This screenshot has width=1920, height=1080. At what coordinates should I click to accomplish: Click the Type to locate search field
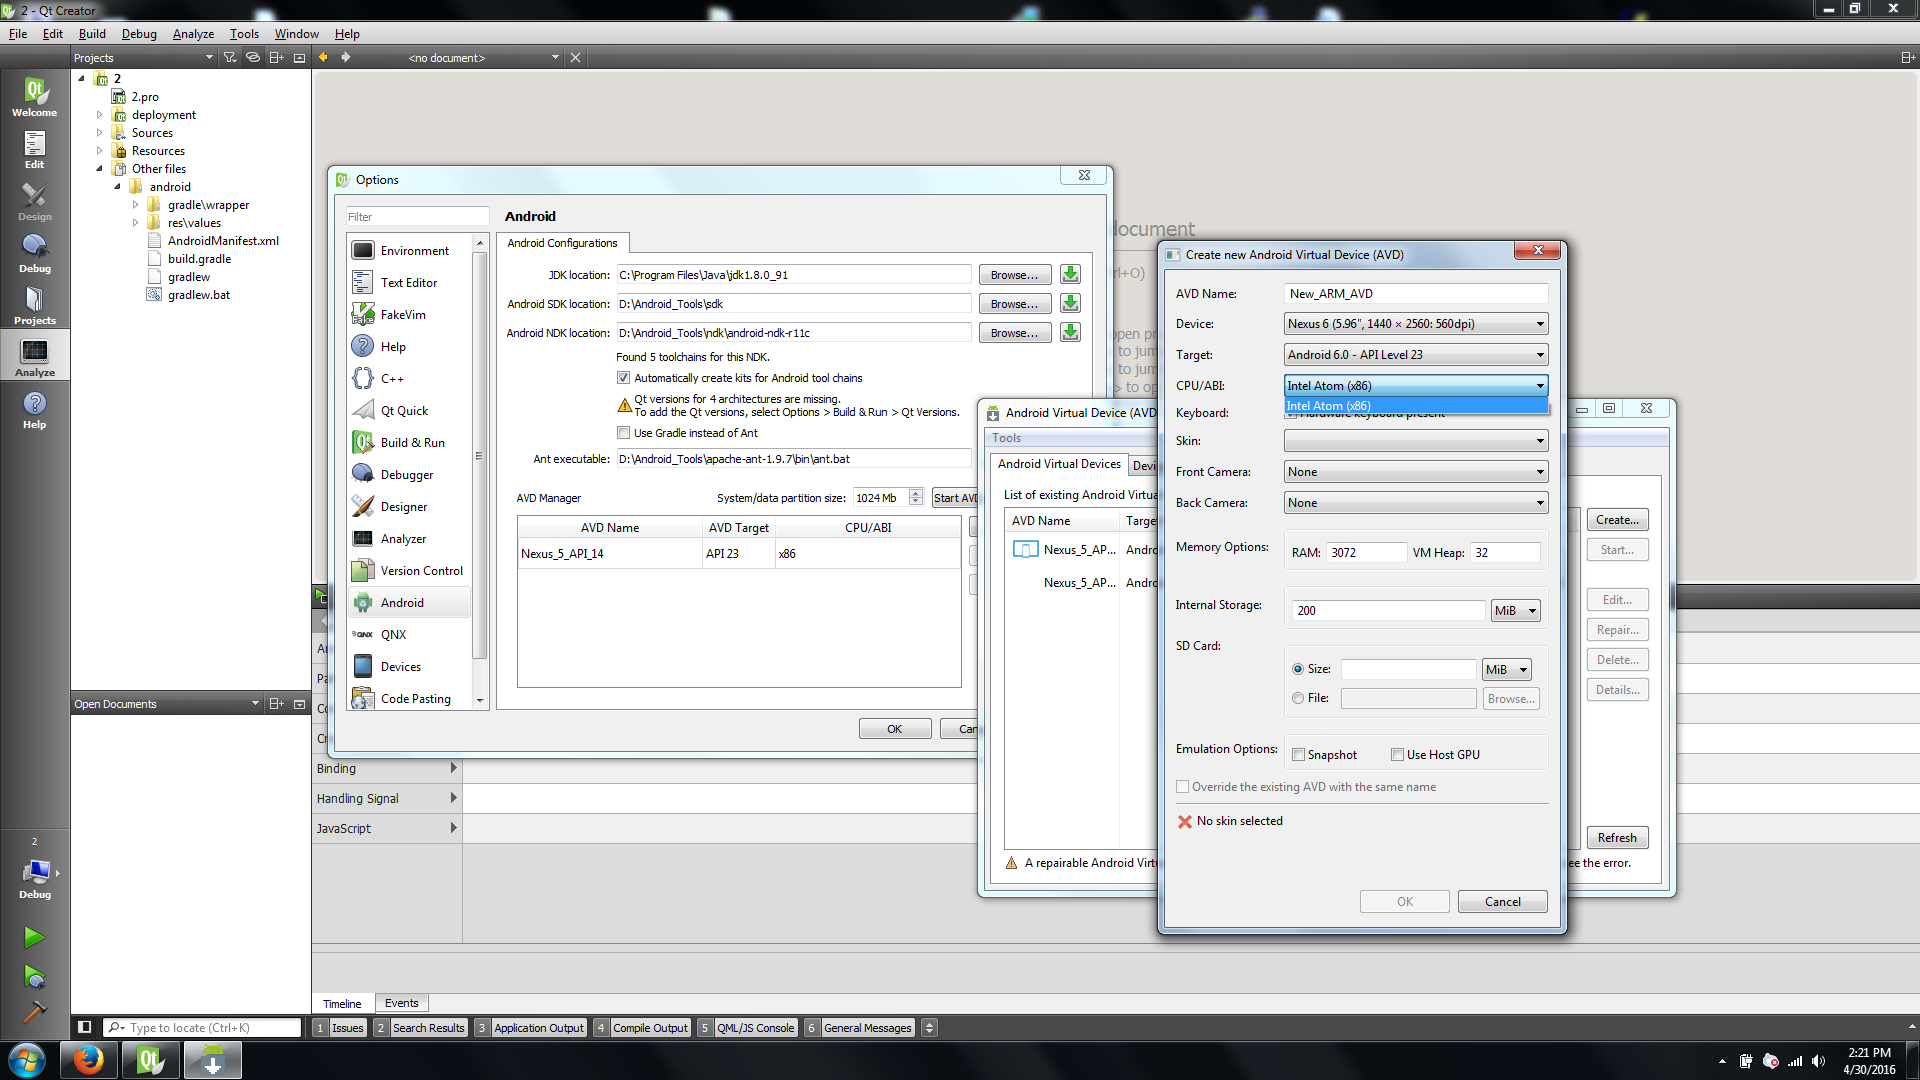[203, 1028]
